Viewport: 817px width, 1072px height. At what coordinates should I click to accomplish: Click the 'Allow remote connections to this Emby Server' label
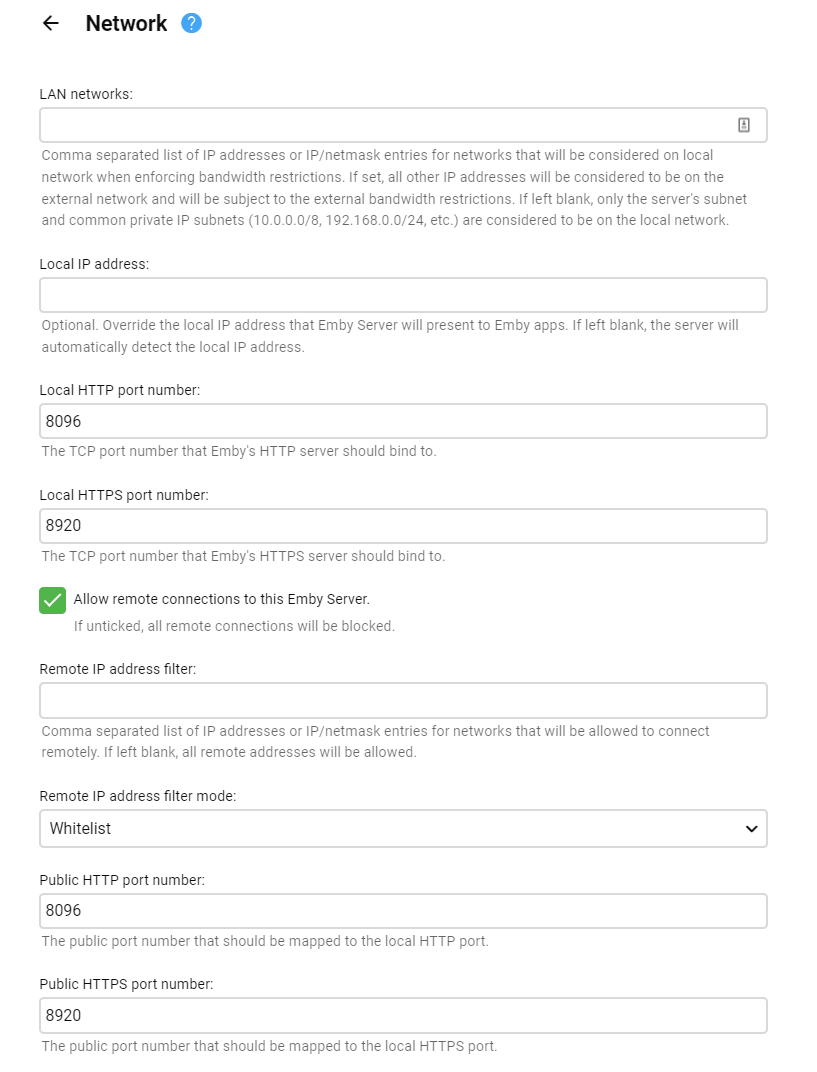221,599
